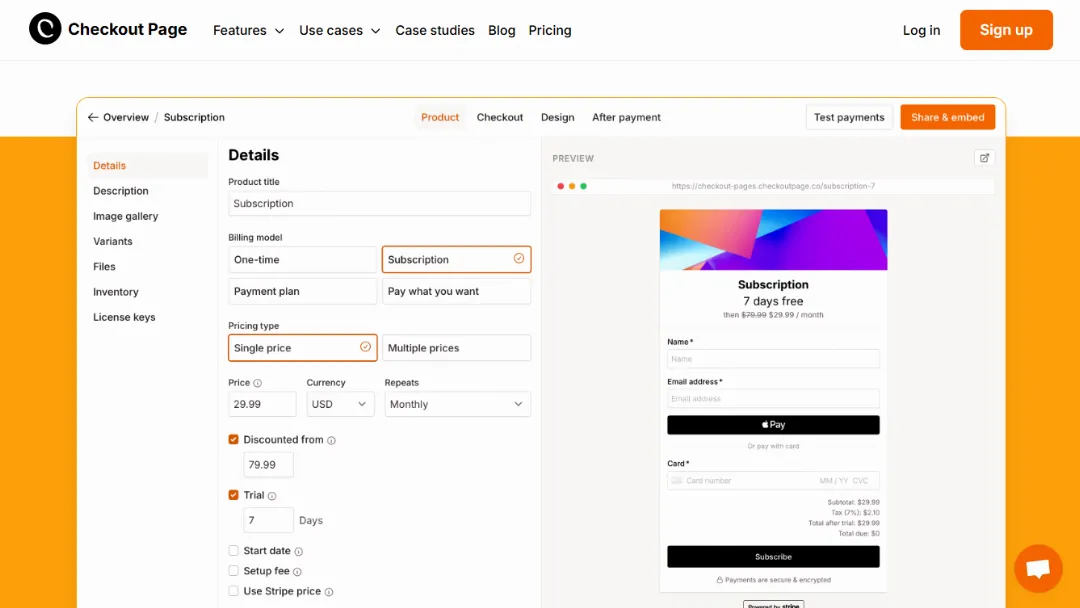The width and height of the screenshot is (1080, 608).
Task: Expand the Use cases navigation menu
Action: click(340, 30)
